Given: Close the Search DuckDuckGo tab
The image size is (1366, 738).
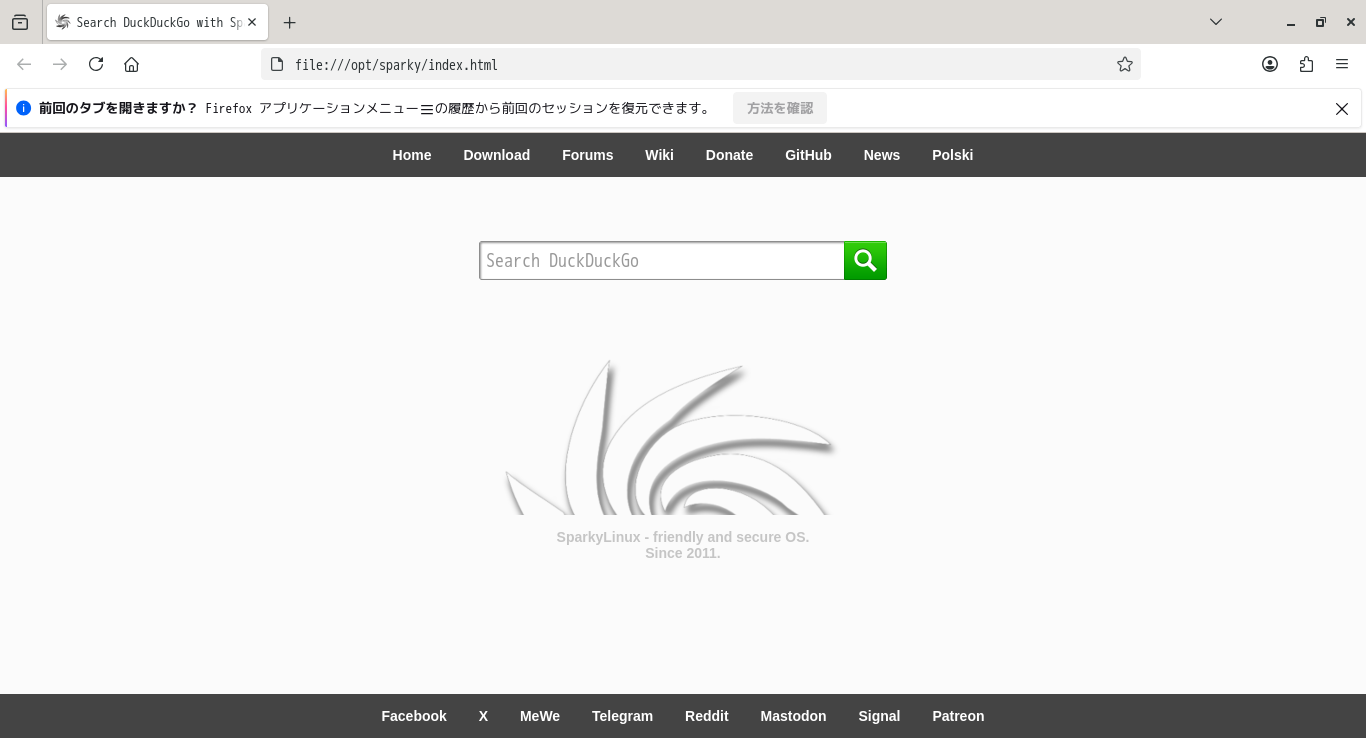Looking at the screenshot, I should (x=251, y=22).
